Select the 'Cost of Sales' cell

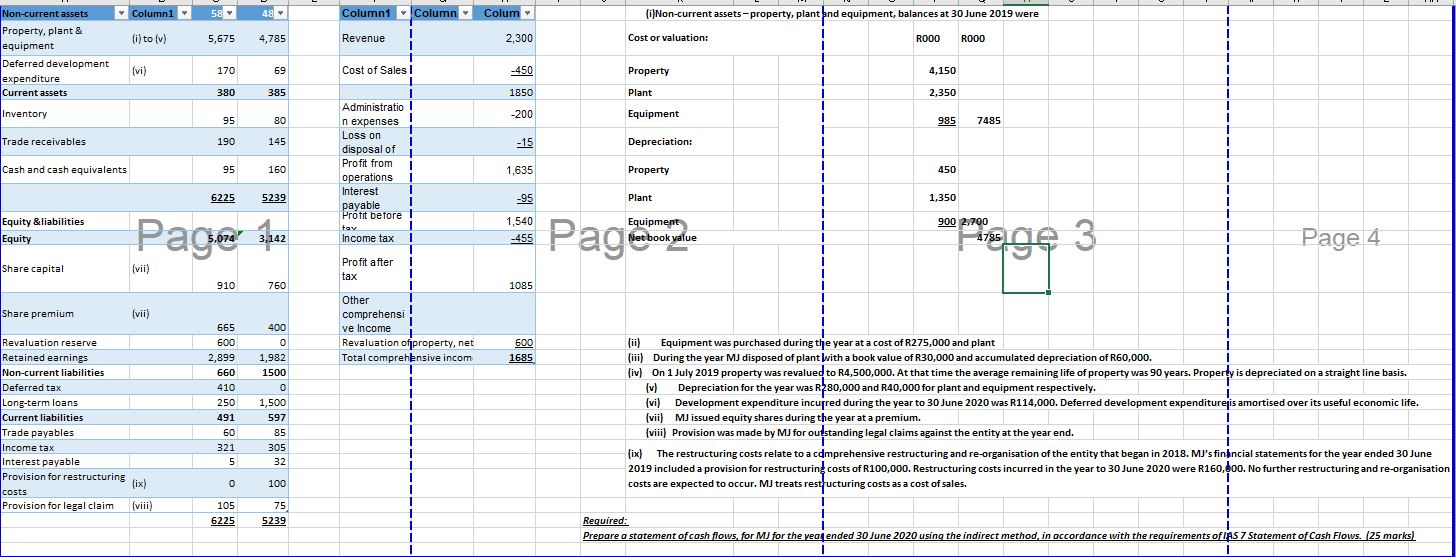pos(375,70)
